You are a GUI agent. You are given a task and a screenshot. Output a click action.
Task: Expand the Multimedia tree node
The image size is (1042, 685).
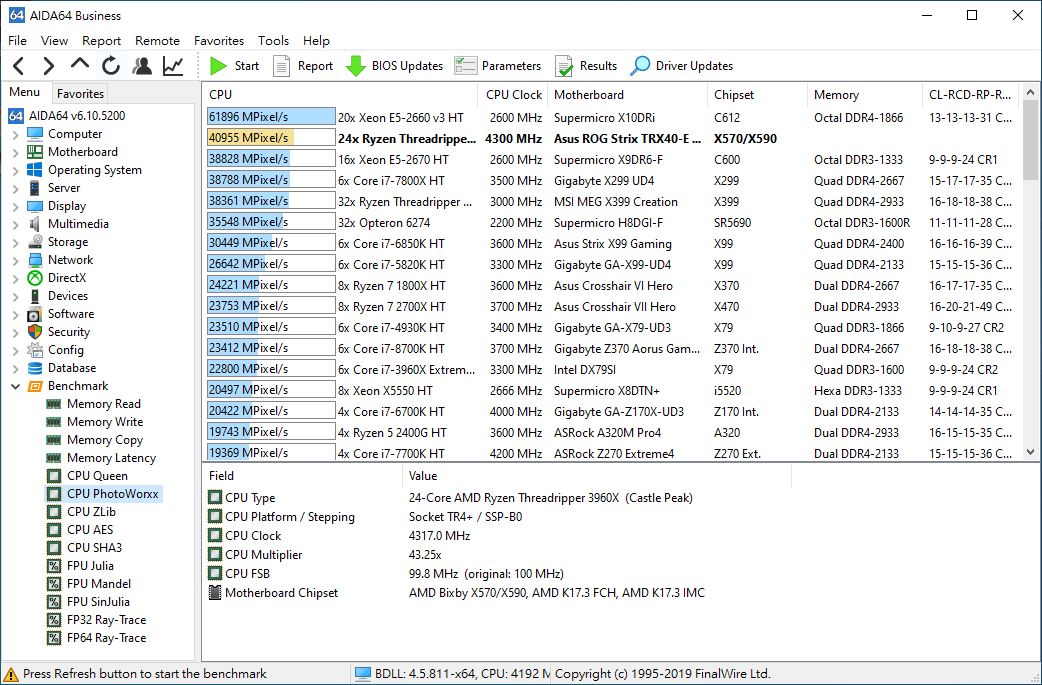pos(15,224)
